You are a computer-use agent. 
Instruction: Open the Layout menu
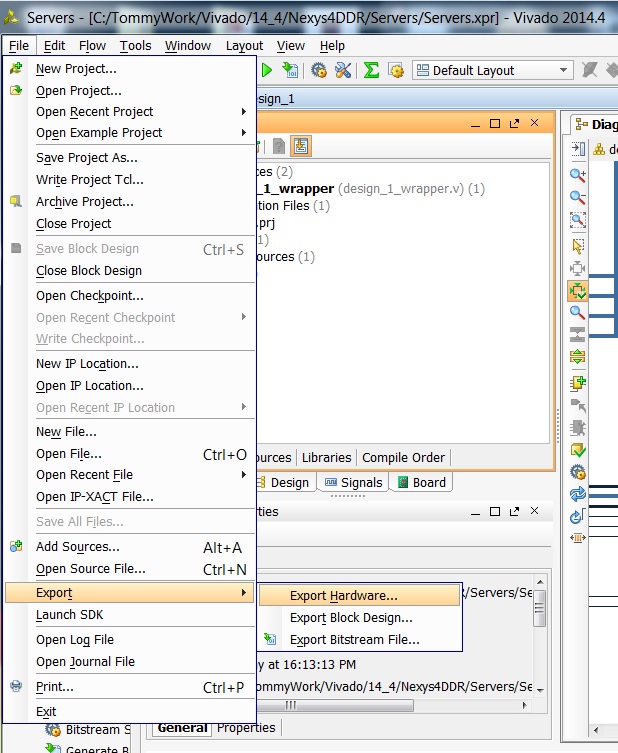[x=244, y=46]
